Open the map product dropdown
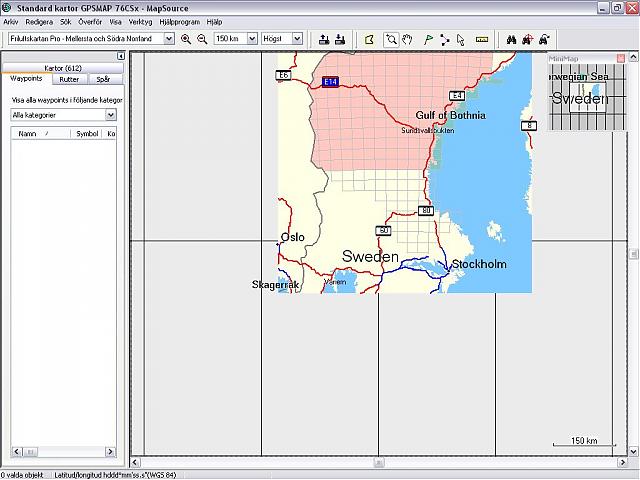 169,39
